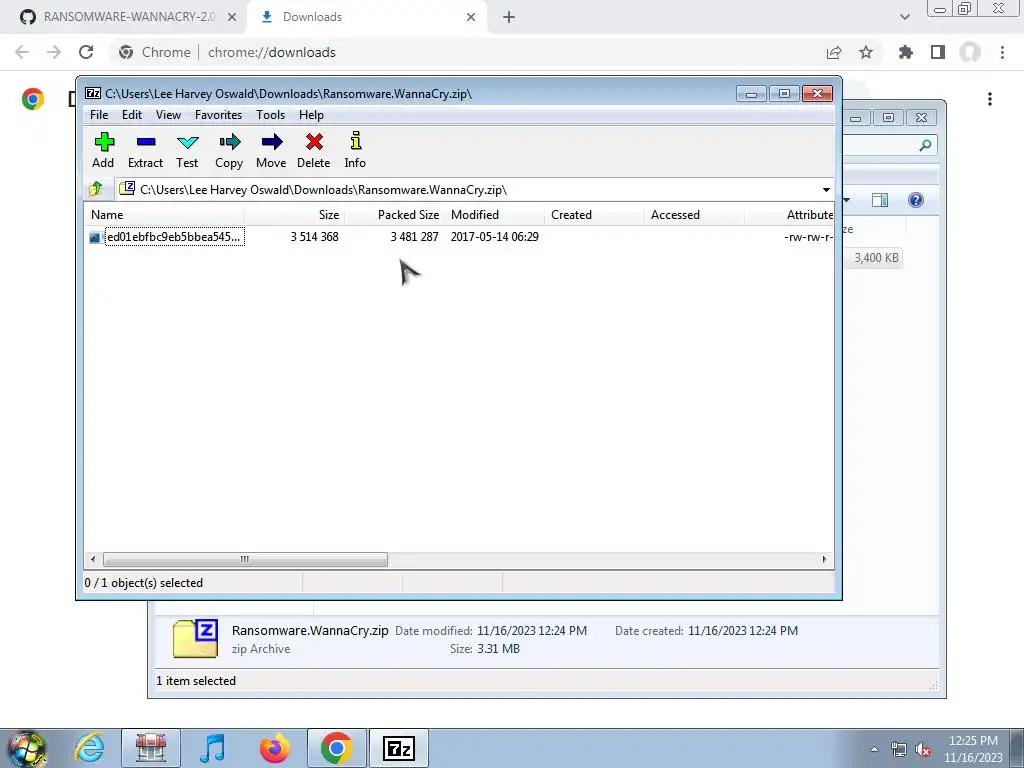This screenshot has width=1024, height=768.
Task: Open a new Chrome tab
Action: tap(509, 18)
